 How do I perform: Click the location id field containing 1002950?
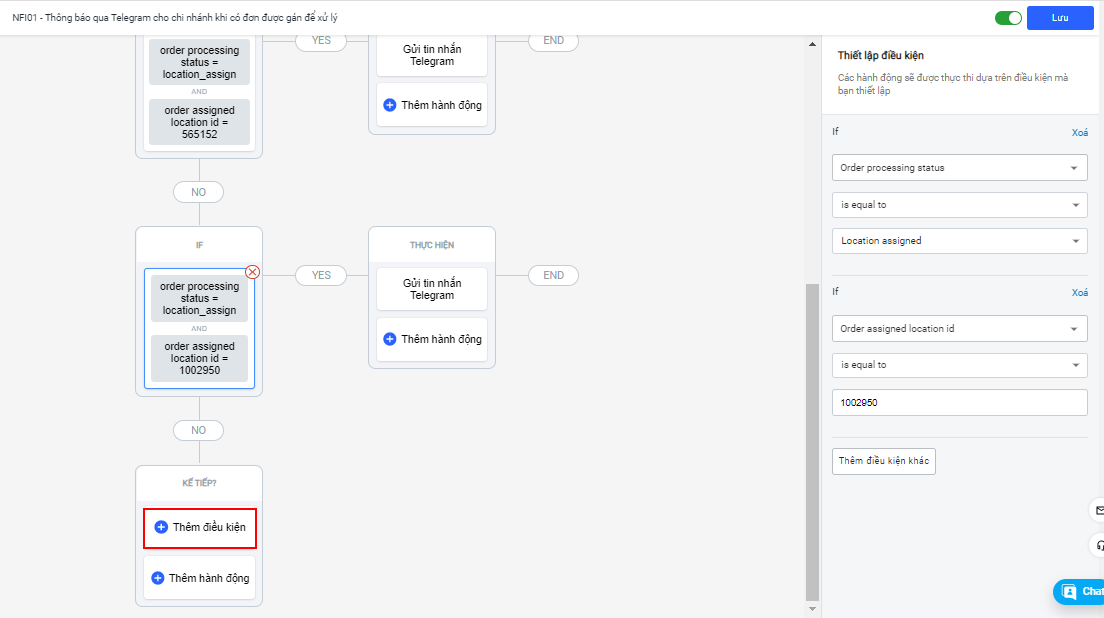tap(959, 402)
